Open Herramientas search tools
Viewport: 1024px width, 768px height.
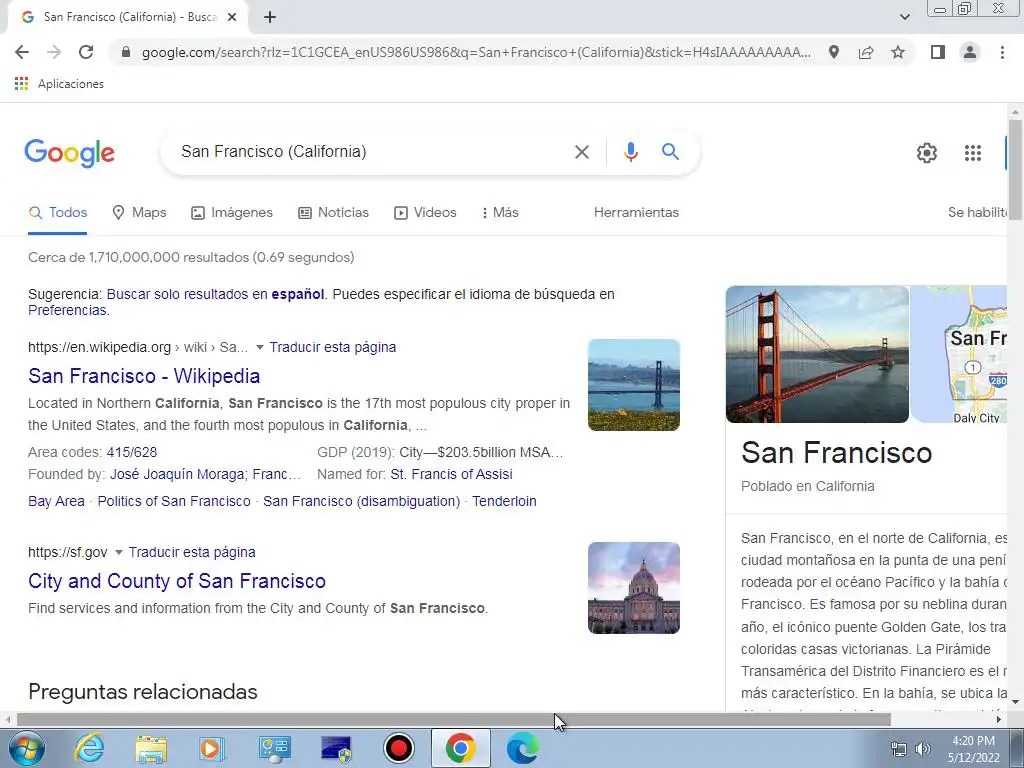tap(636, 213)
